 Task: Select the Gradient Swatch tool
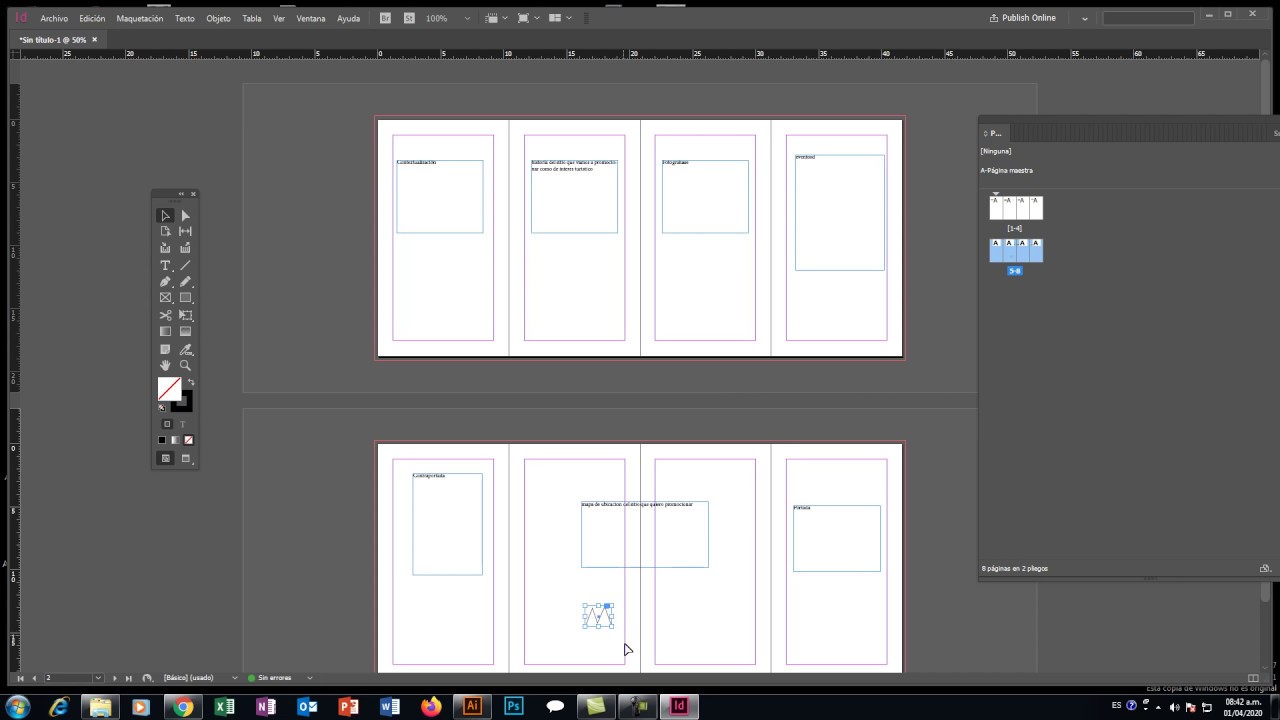165,332
